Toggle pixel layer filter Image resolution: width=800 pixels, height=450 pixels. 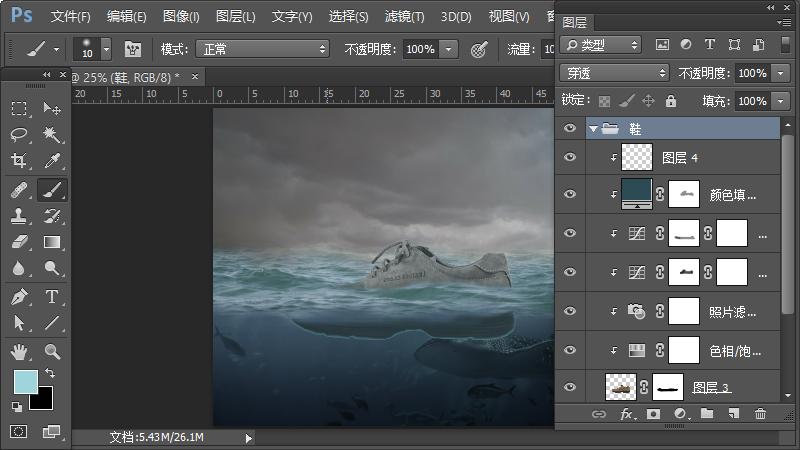[662, 45]
